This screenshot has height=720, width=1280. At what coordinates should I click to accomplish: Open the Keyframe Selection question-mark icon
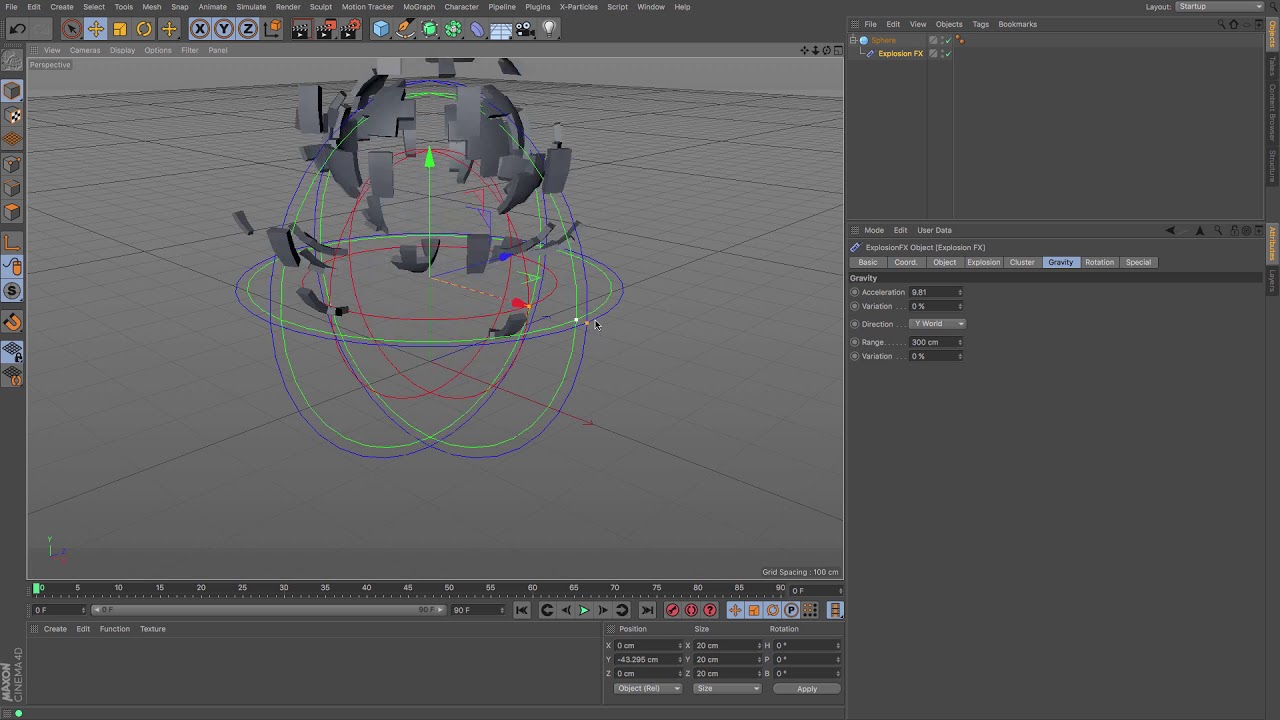tap(710, 610)
